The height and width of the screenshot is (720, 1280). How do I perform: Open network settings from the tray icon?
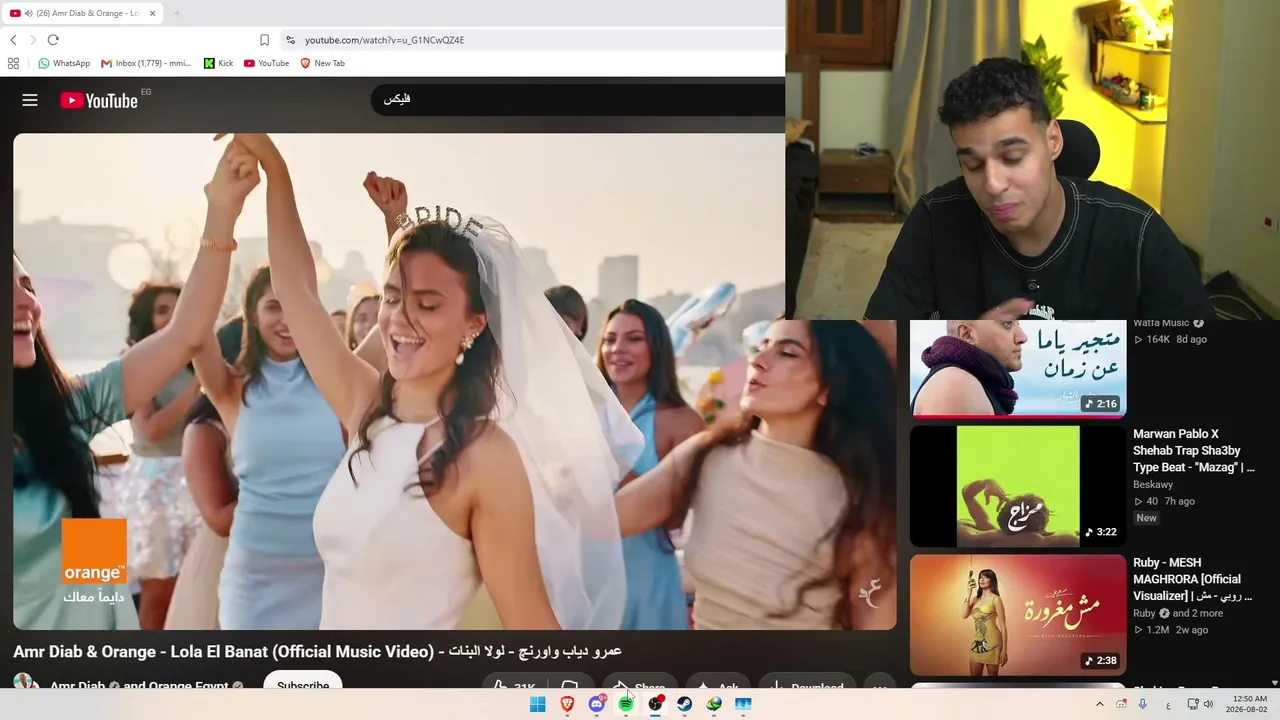tap(1193, 704)
